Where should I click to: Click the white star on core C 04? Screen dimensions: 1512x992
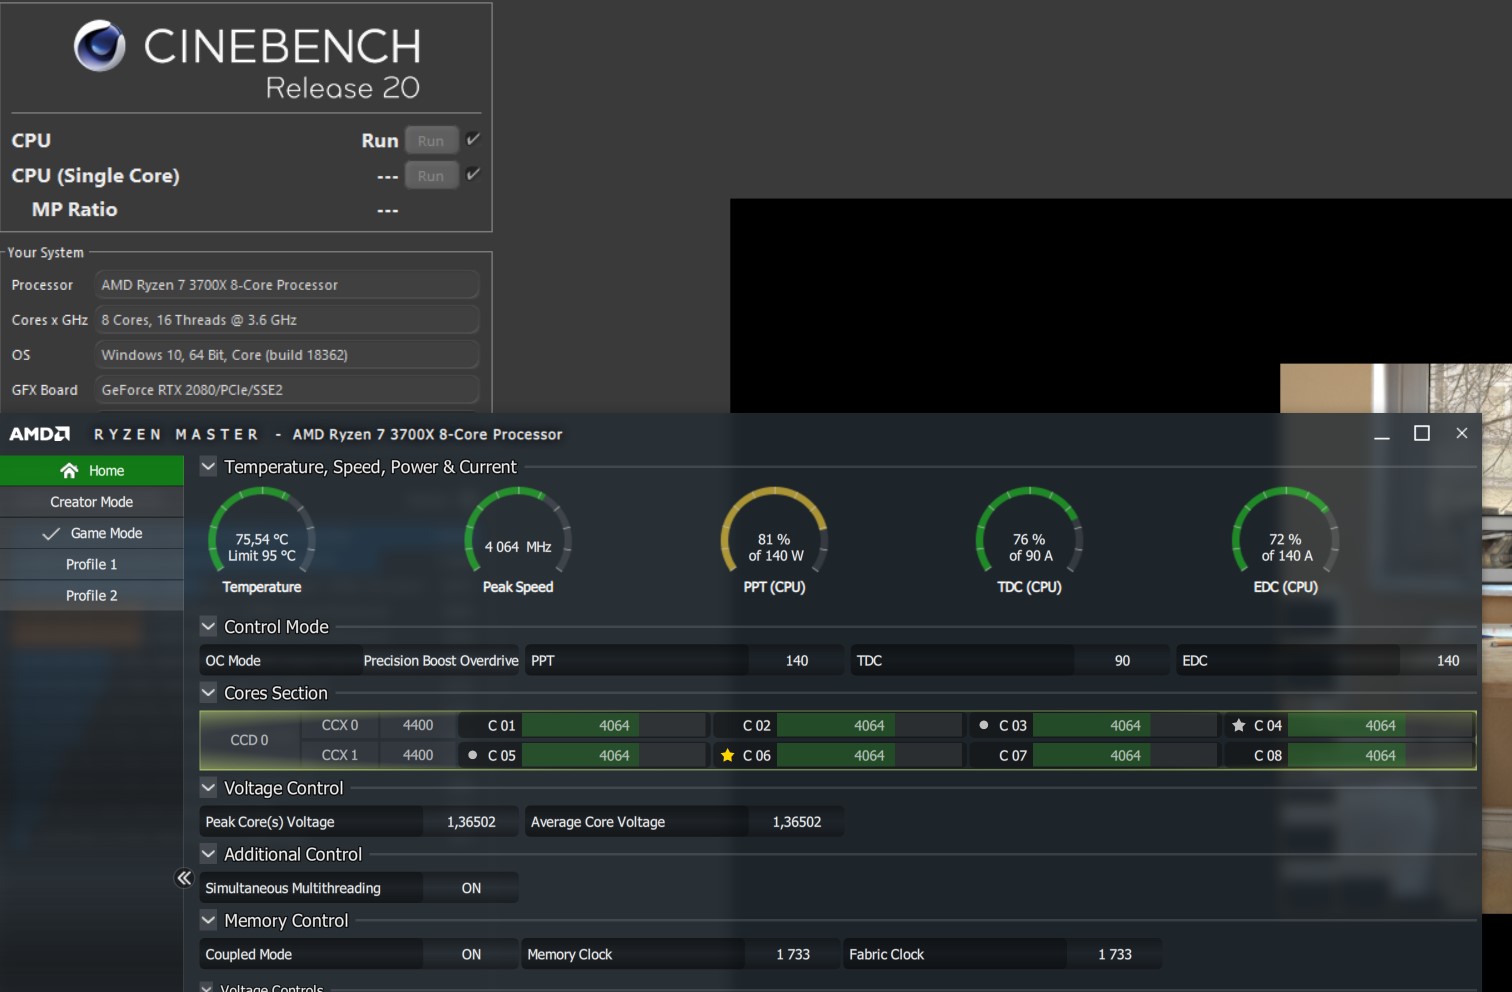(1239, 725)
